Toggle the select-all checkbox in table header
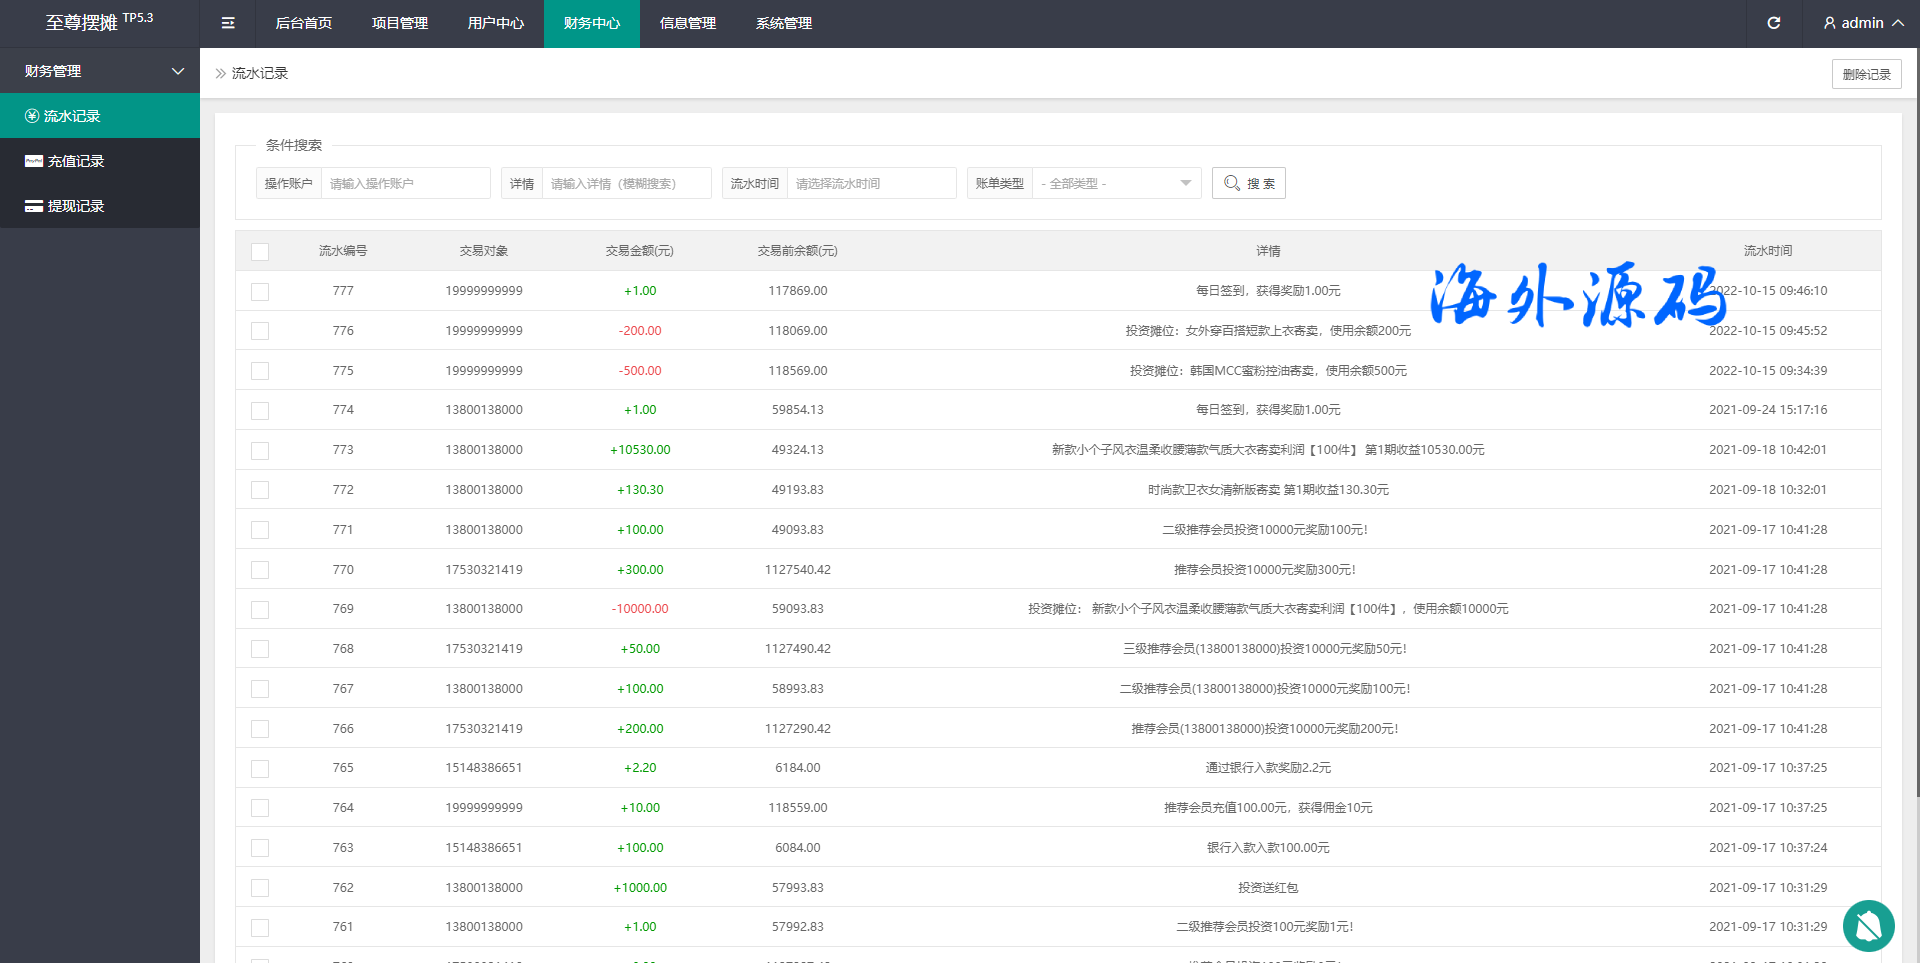The image size is (1920, 963). click(x=260, y=251)
